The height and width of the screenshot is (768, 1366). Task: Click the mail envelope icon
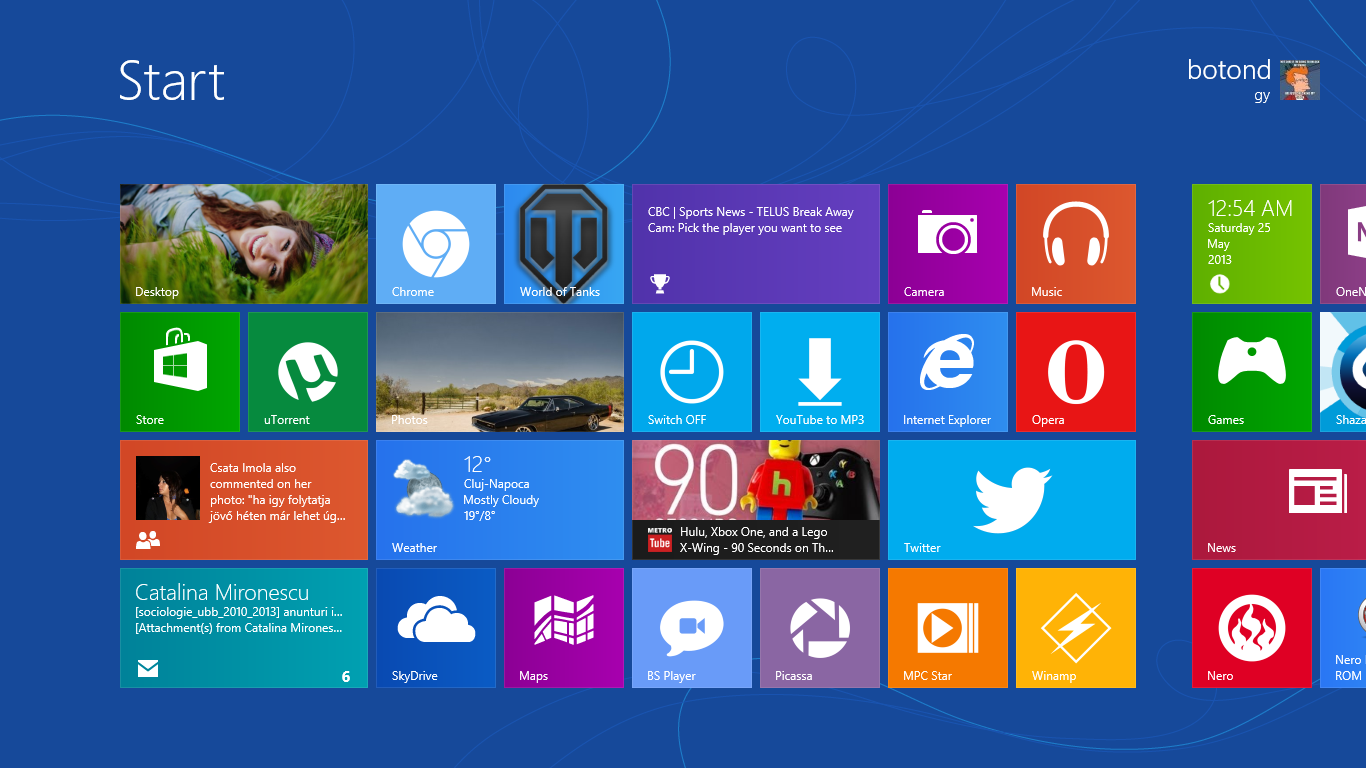(x=148, y=668)
